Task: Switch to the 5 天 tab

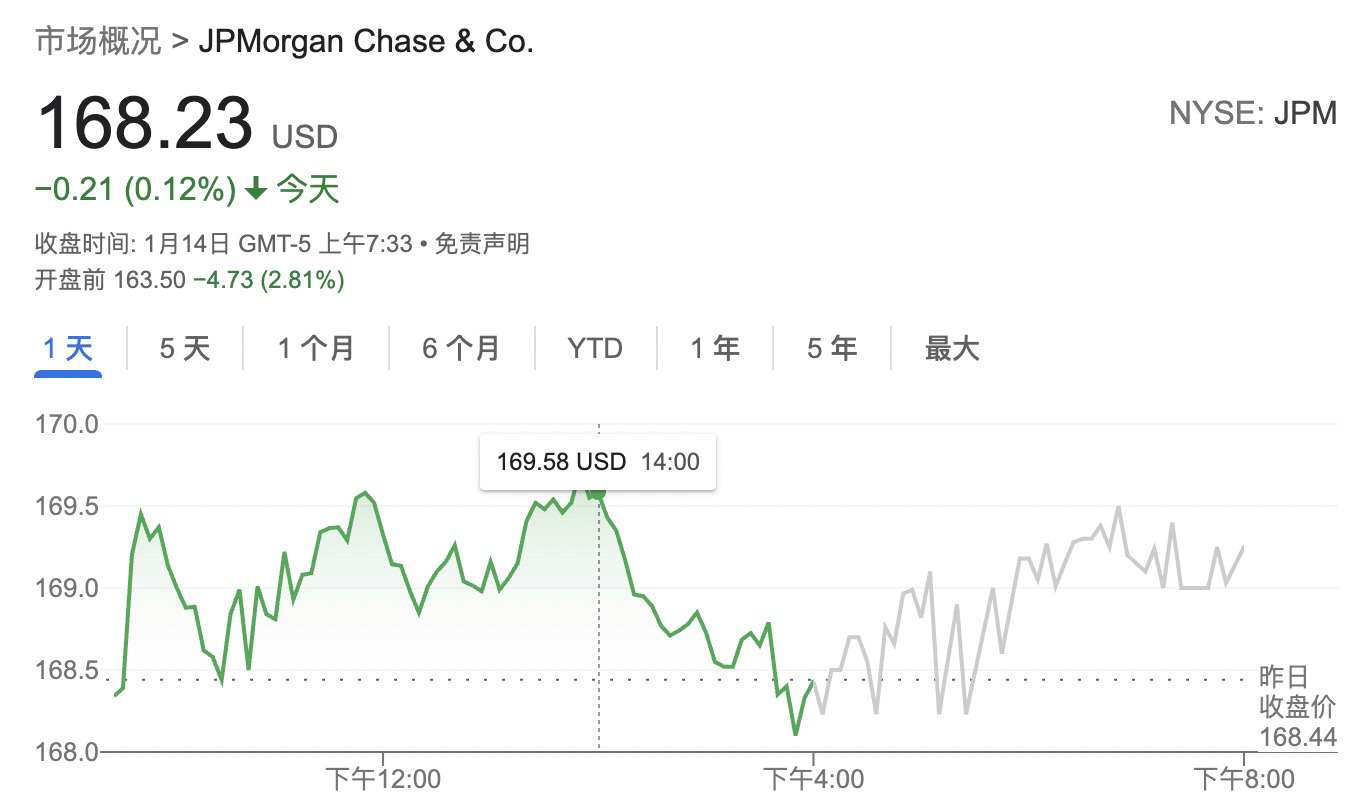Action: tap(185, 349)
